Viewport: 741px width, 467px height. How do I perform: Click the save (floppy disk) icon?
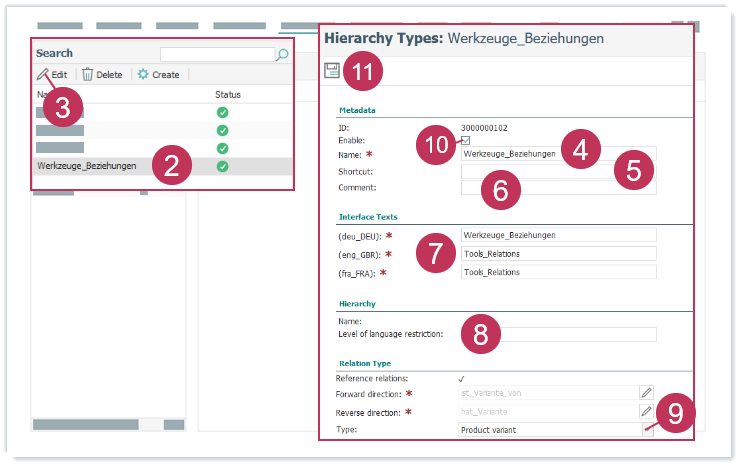pyautogui.click(x=331, y=70)
